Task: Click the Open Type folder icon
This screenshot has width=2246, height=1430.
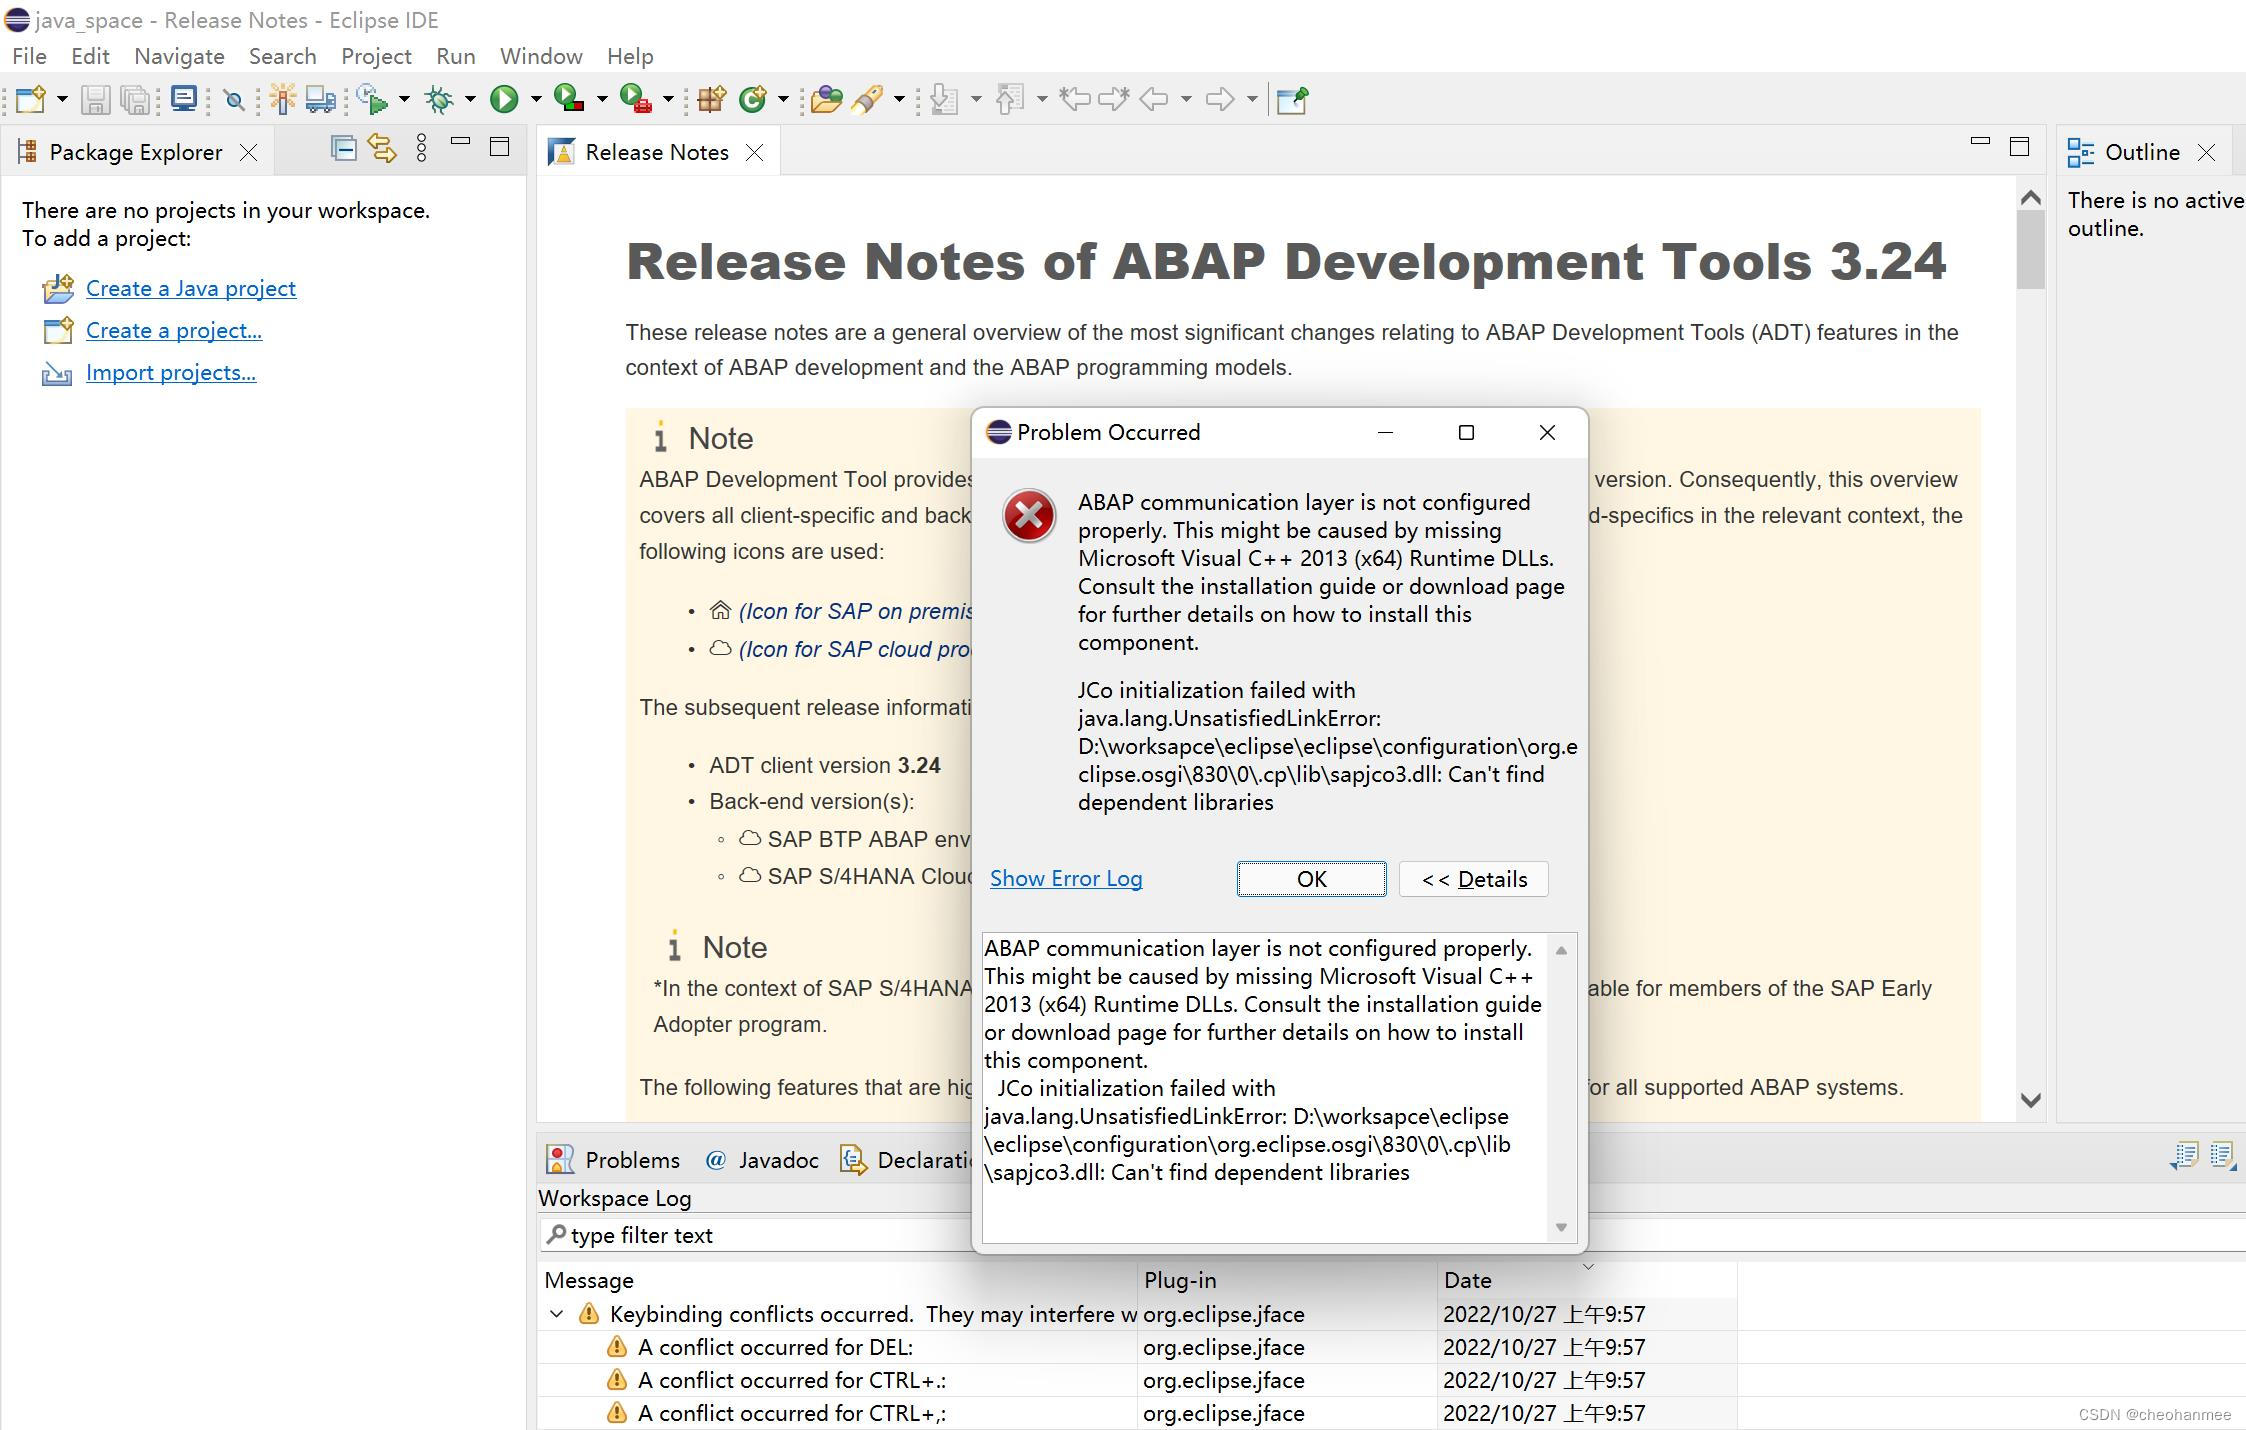Action: point(826,99)
